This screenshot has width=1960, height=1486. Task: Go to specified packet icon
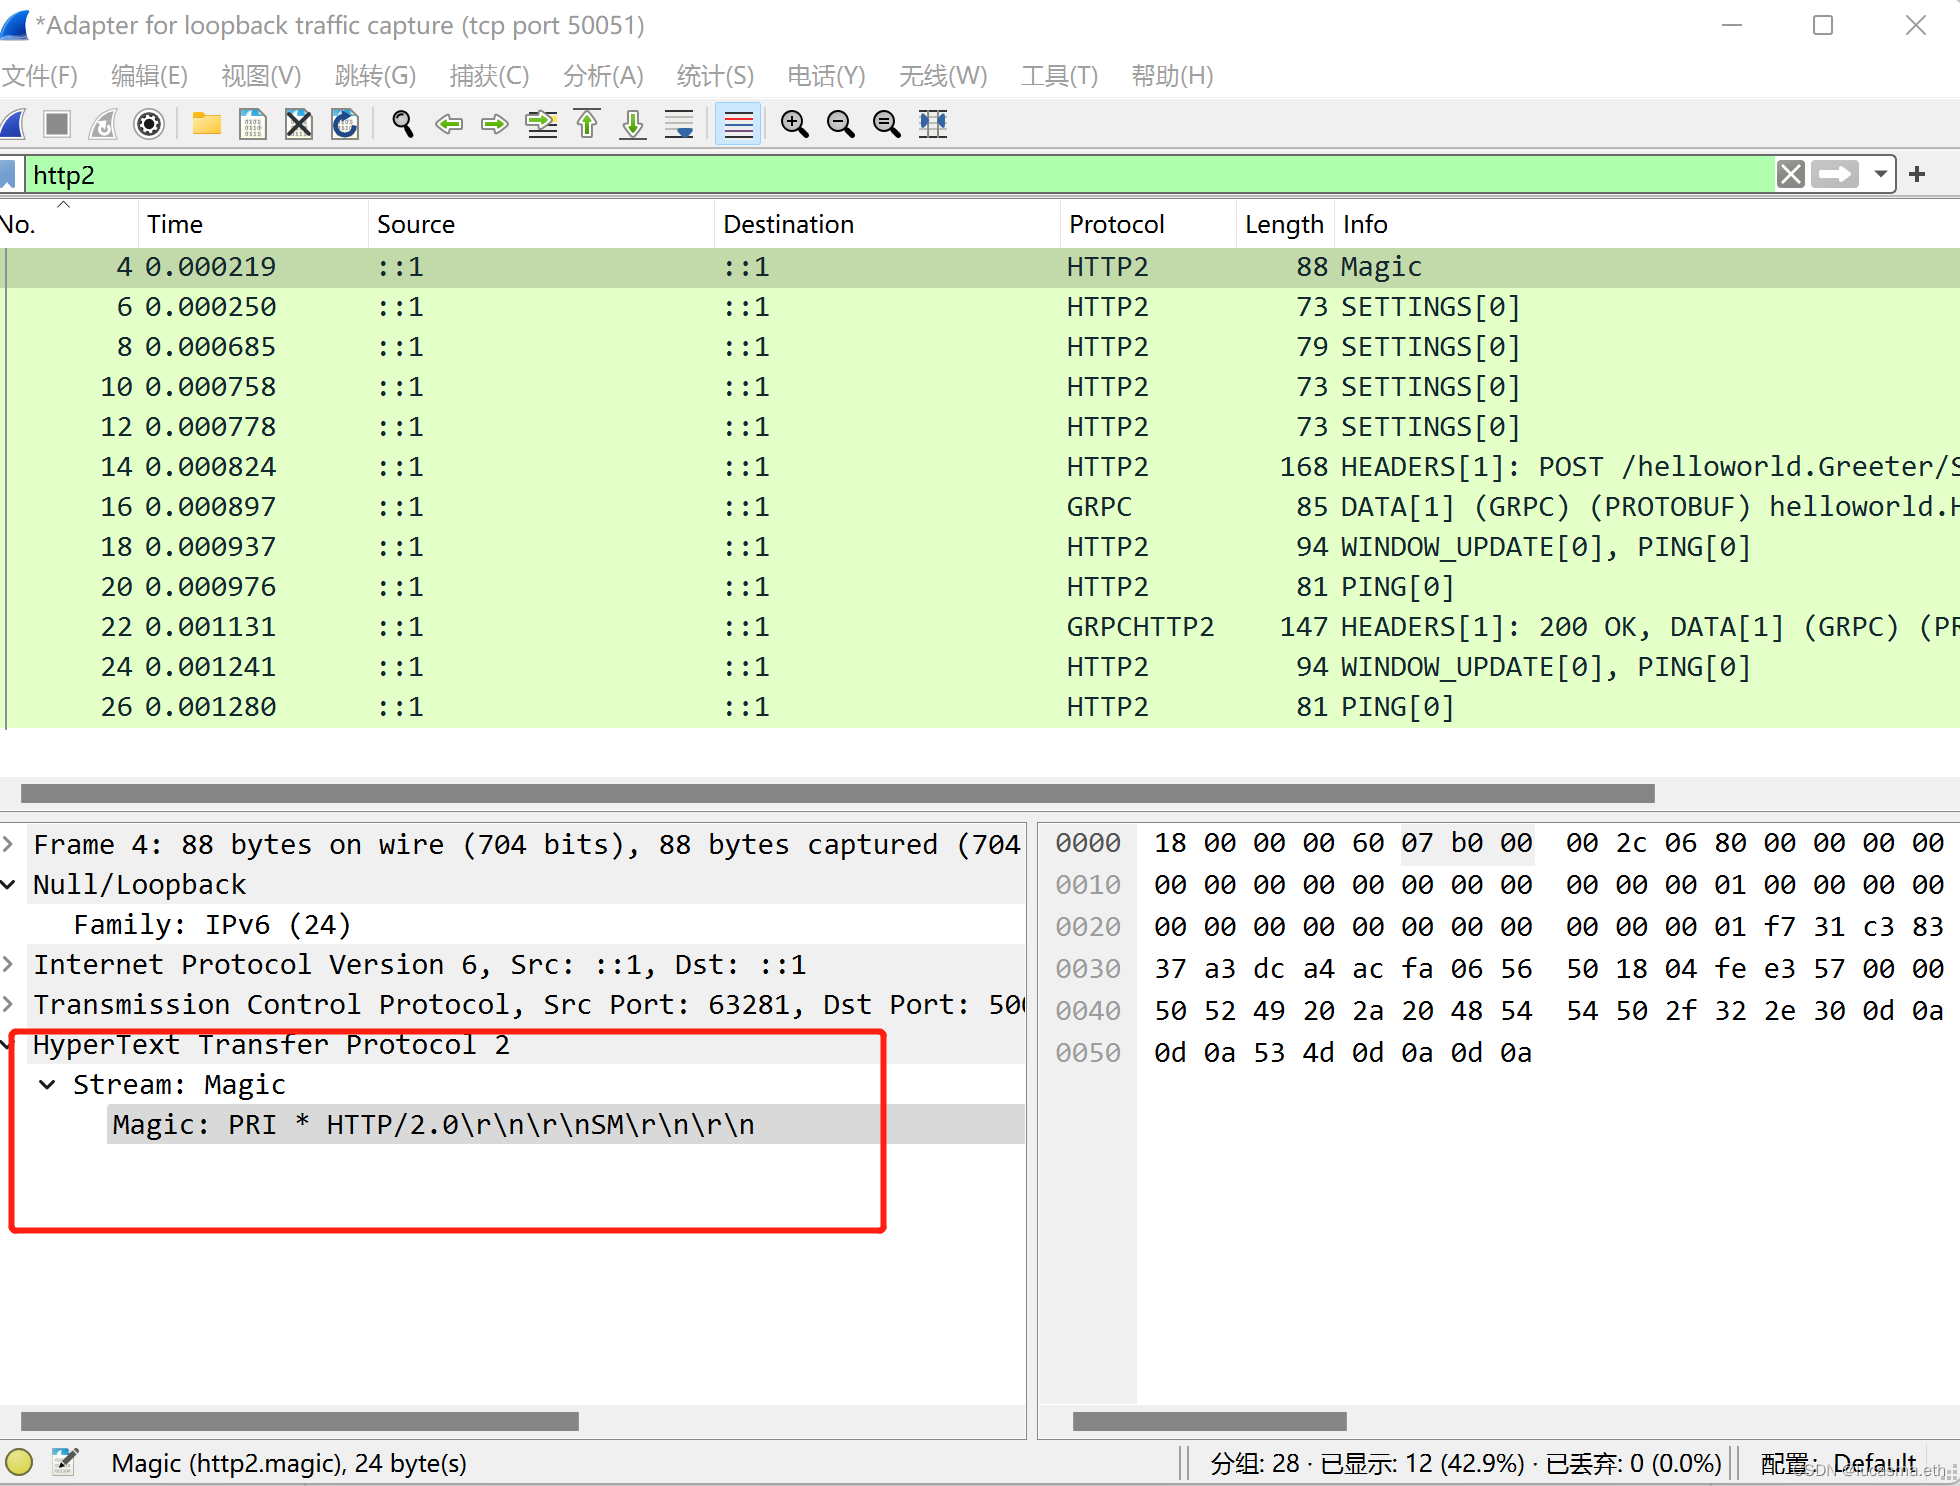pos(542,124)
